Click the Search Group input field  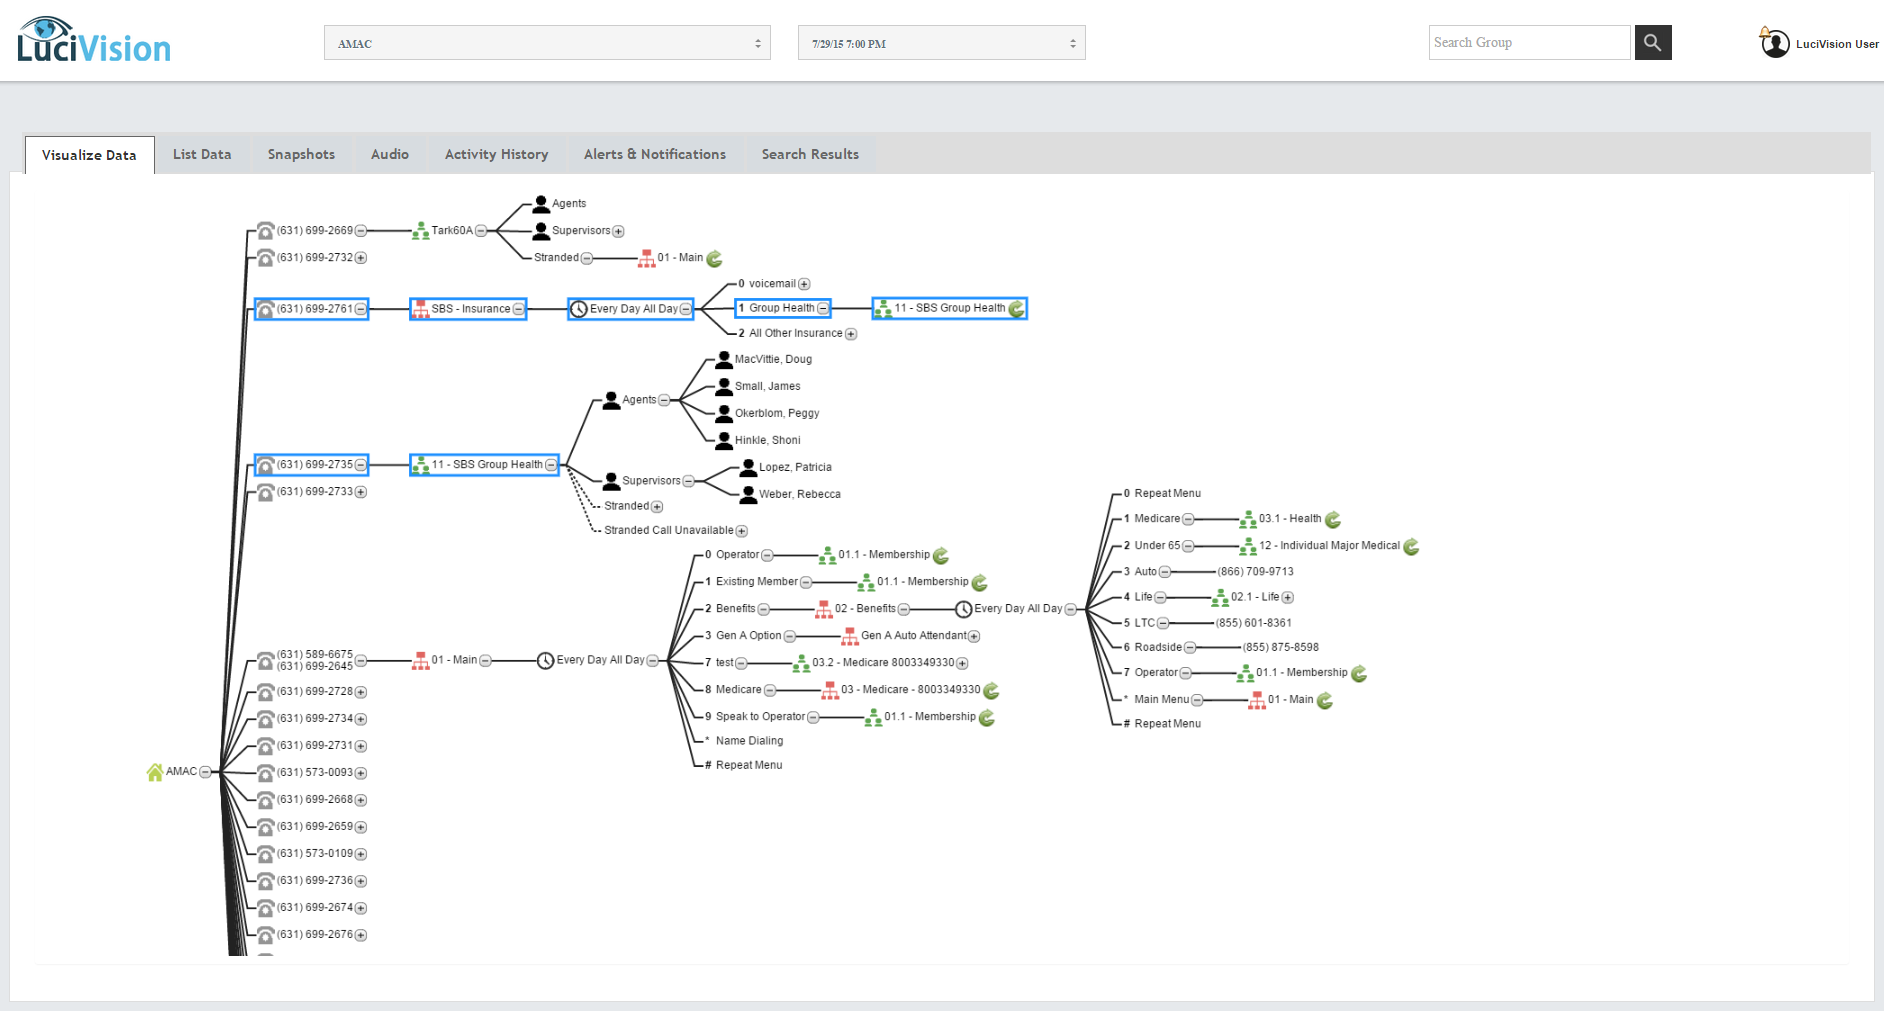[x=1529, y=43]
